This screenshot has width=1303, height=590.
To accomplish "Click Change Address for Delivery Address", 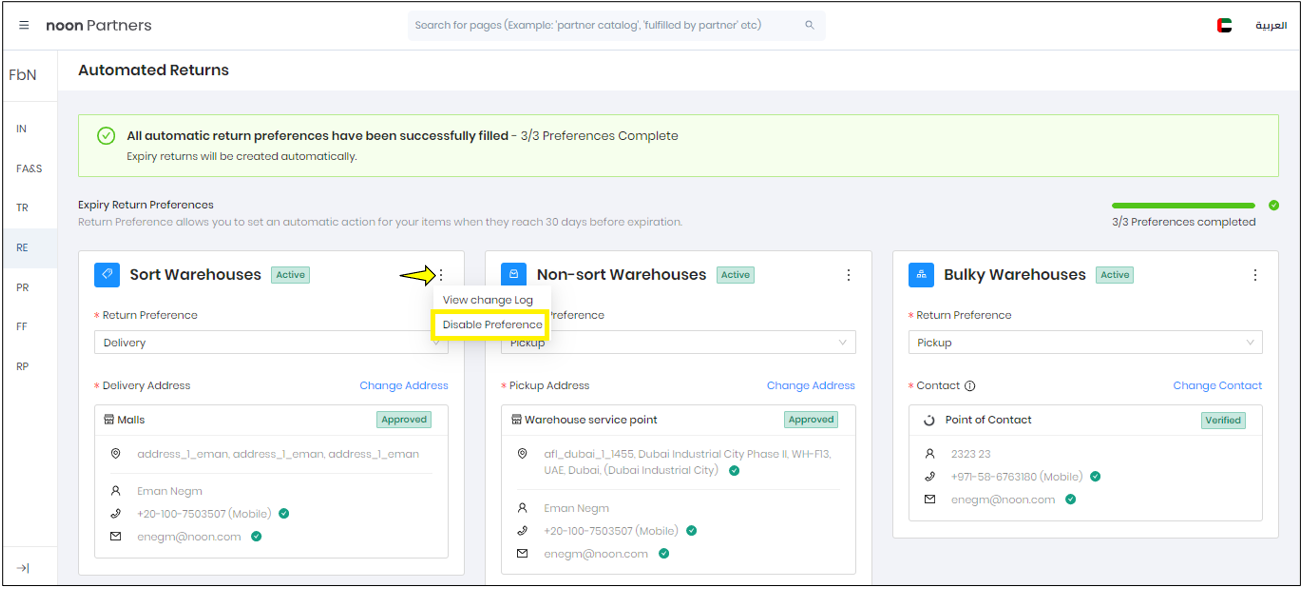I will (404, 385).
